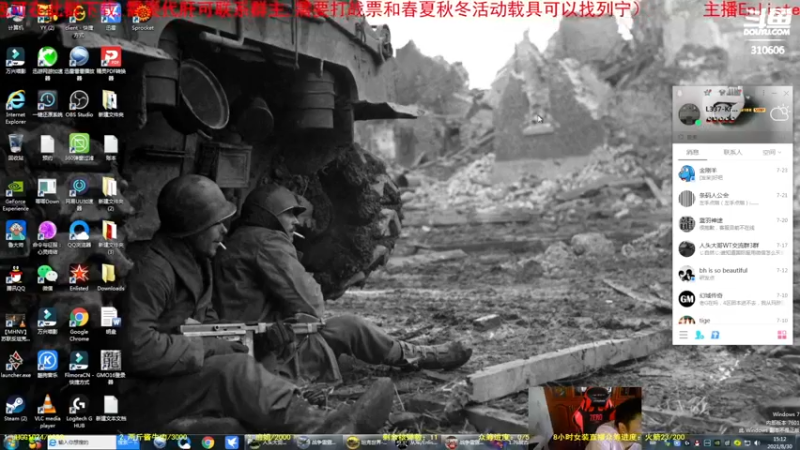The width and height of the screenshot is (800, 450).
Task: Open the conversation dated 7-20
Action: [x=733, y=223]
